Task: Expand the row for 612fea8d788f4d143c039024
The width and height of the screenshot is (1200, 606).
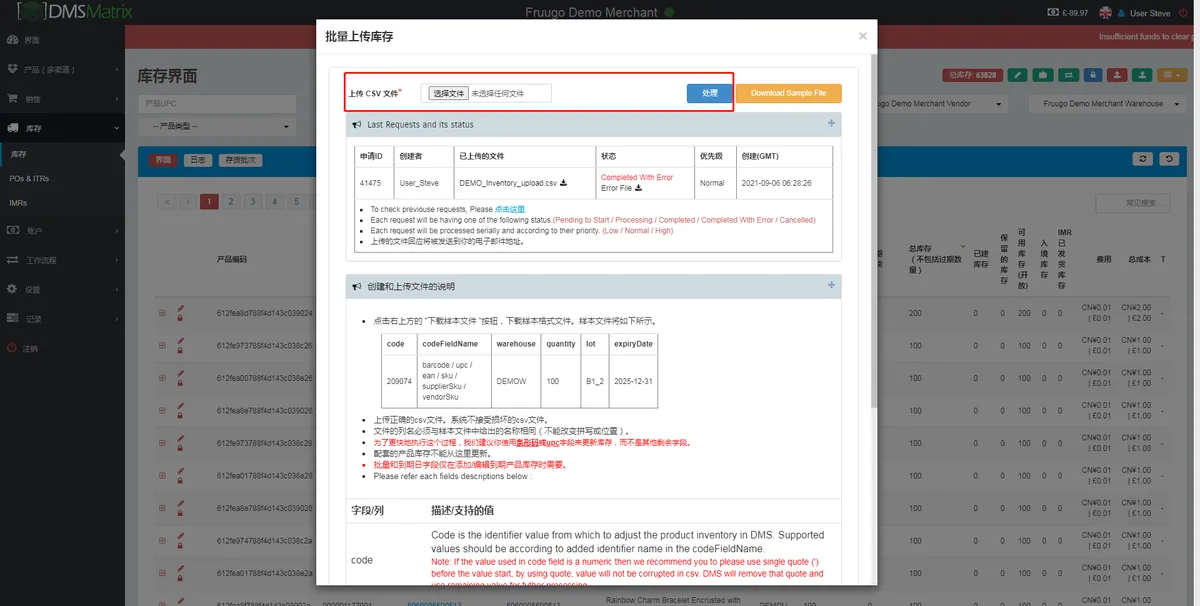Action: tap(162, 313)
